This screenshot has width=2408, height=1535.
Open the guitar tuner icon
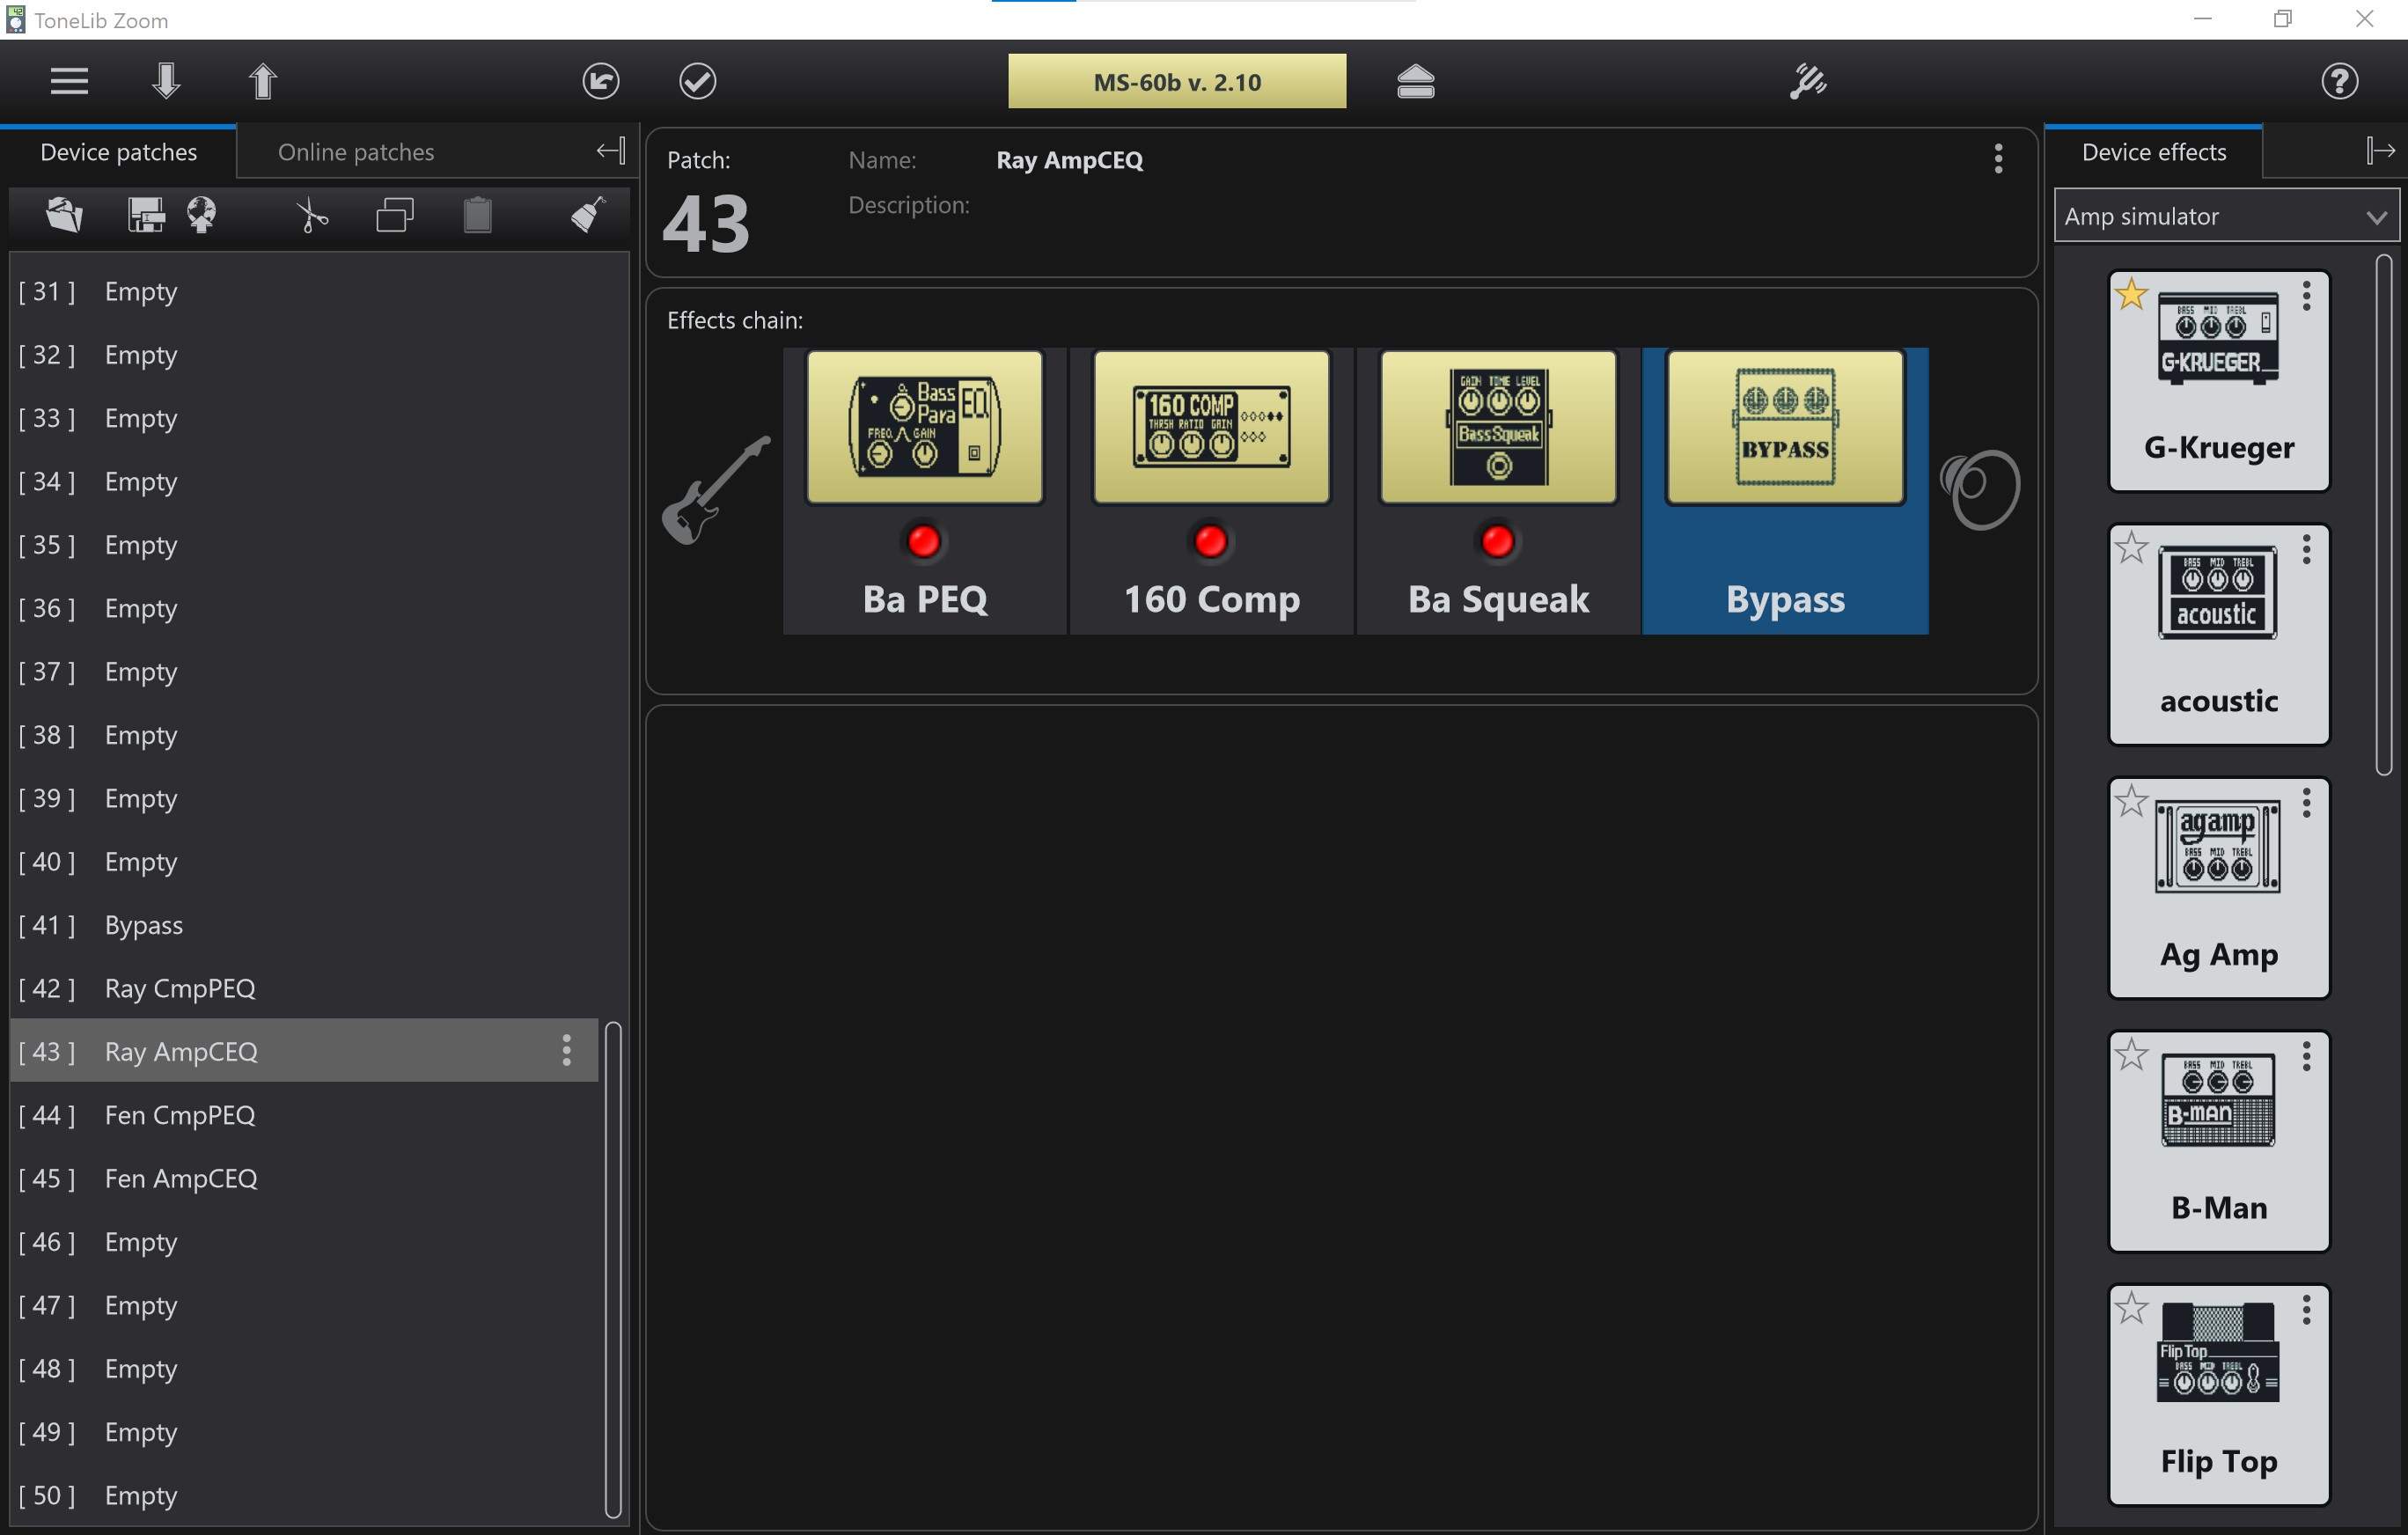pos(1808,81)
